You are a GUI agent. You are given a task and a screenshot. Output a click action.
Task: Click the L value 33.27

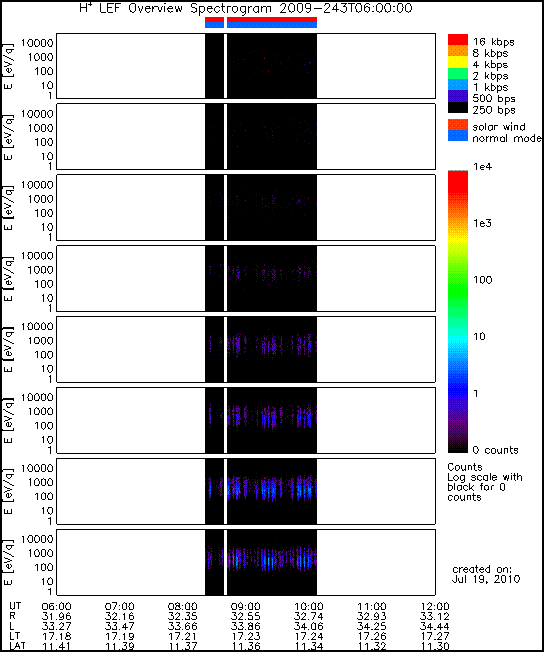coord(57,627)
